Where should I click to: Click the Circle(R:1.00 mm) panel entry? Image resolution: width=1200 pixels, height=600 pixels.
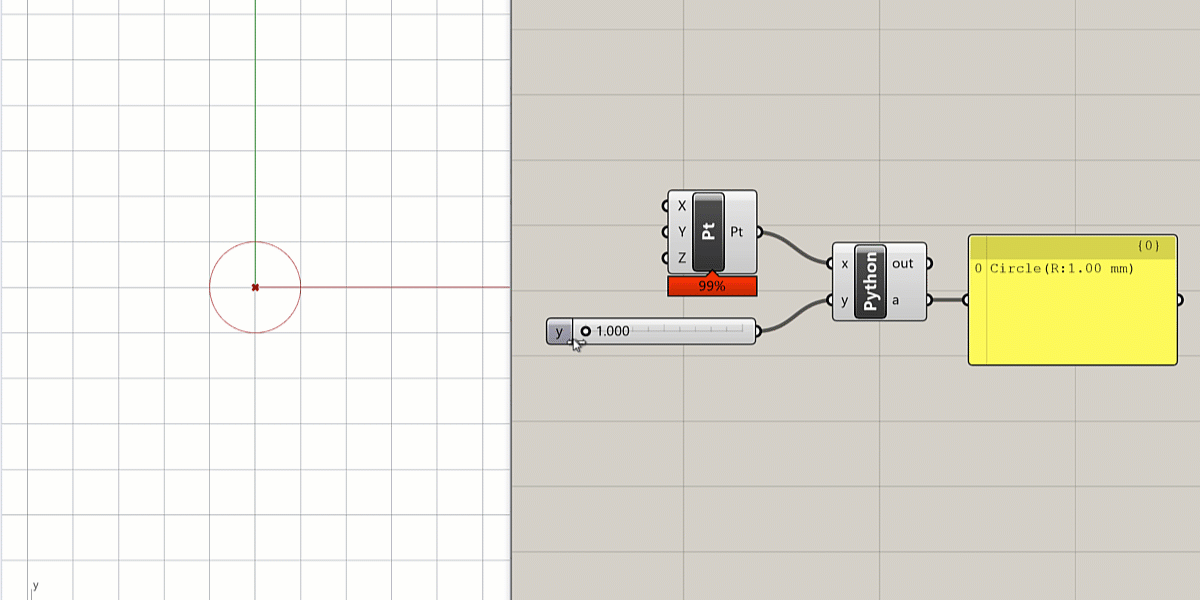[x=1062, y=268]
